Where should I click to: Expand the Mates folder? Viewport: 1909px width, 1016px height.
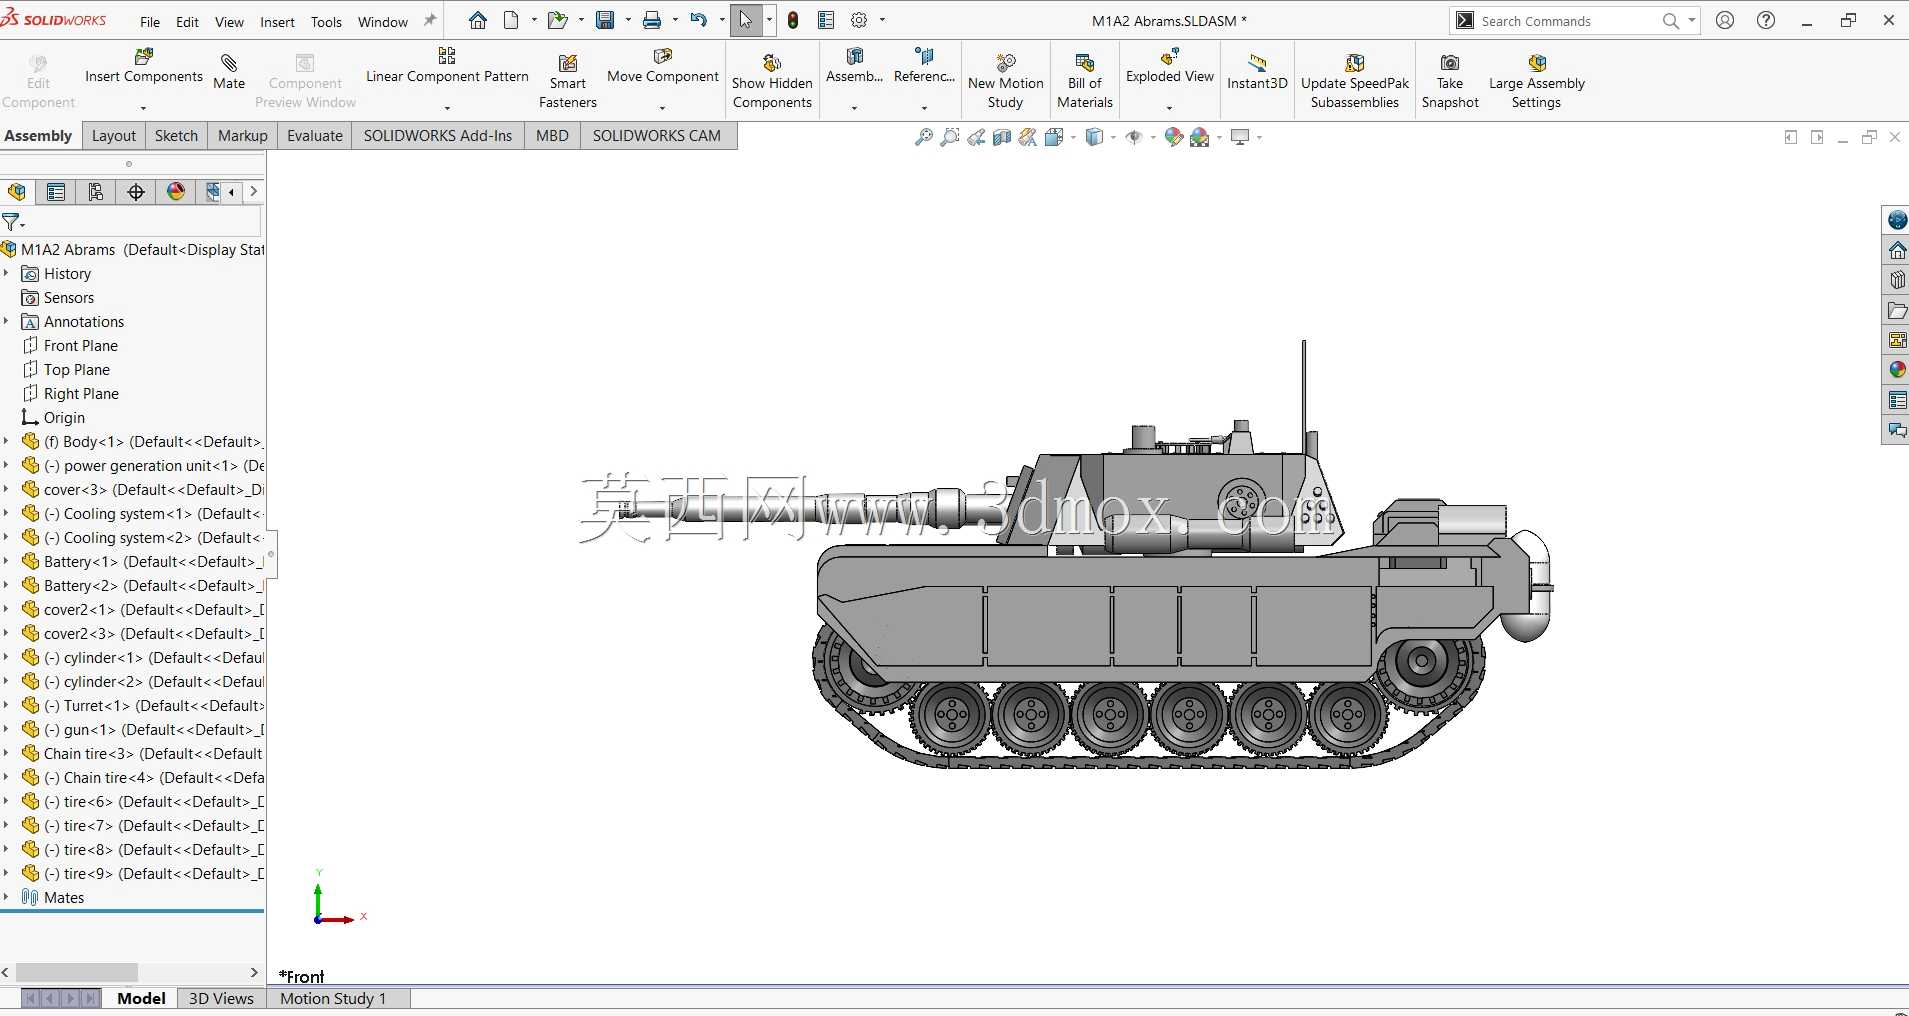click(6, 897)
